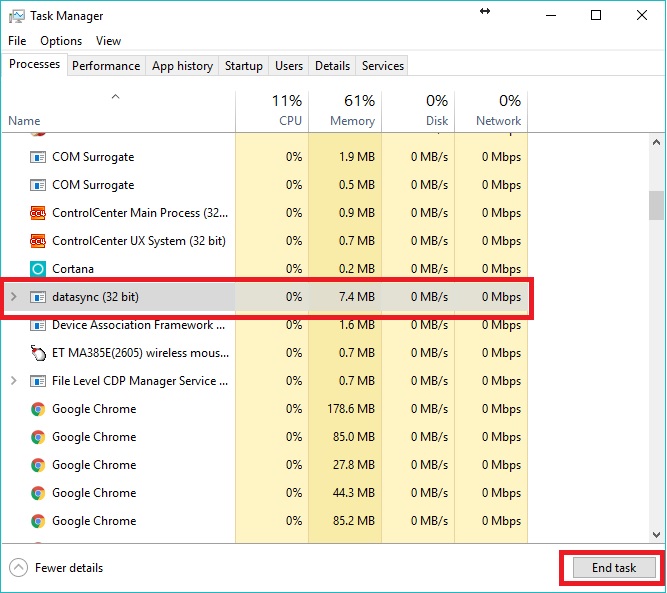Expand the File Level CDP Manager Service group
This screenshot has height=593, width=667.
14,381
